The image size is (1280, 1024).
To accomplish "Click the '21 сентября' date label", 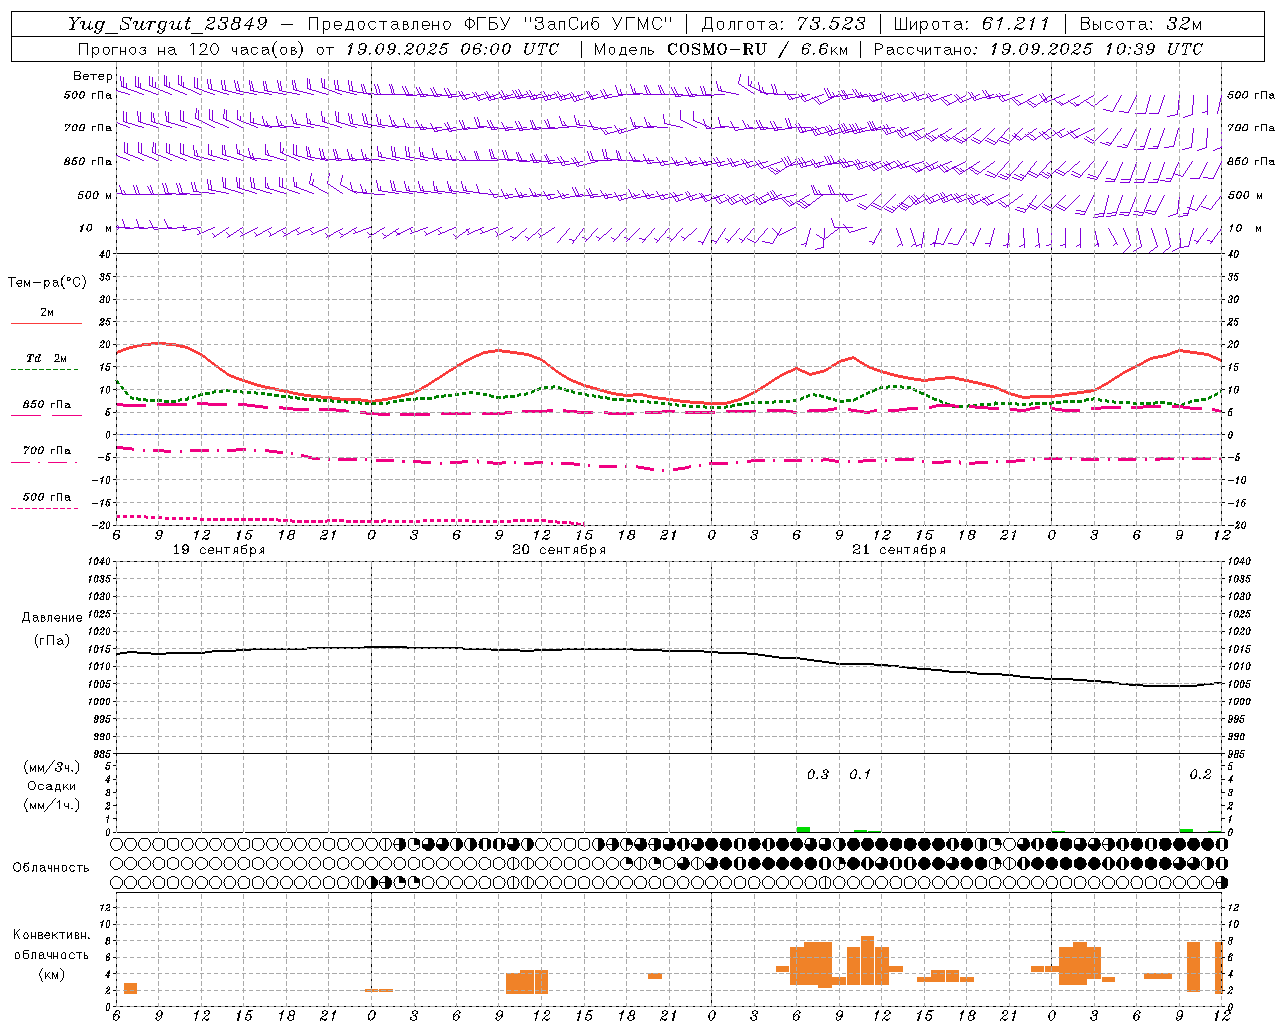I will tap(899, 550).
